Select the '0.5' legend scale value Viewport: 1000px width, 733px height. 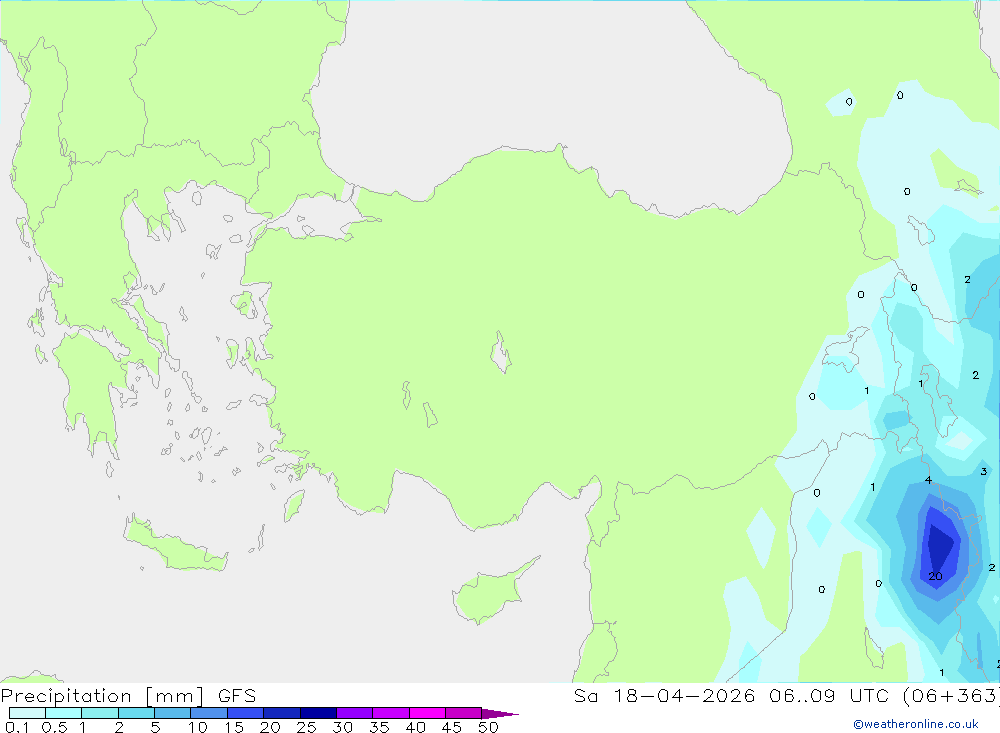coord(54,727)
